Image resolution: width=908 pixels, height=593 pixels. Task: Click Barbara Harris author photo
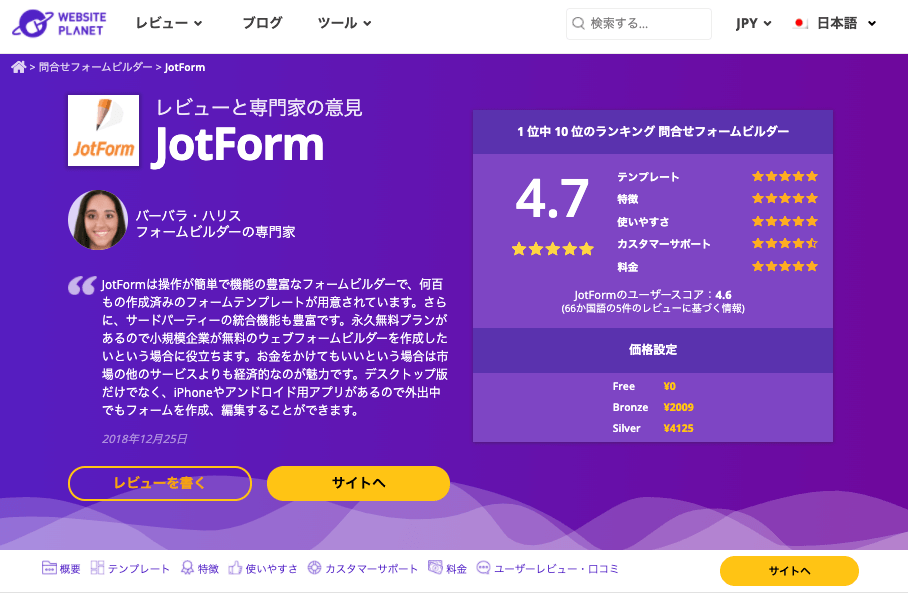click(x=98, y=220)
